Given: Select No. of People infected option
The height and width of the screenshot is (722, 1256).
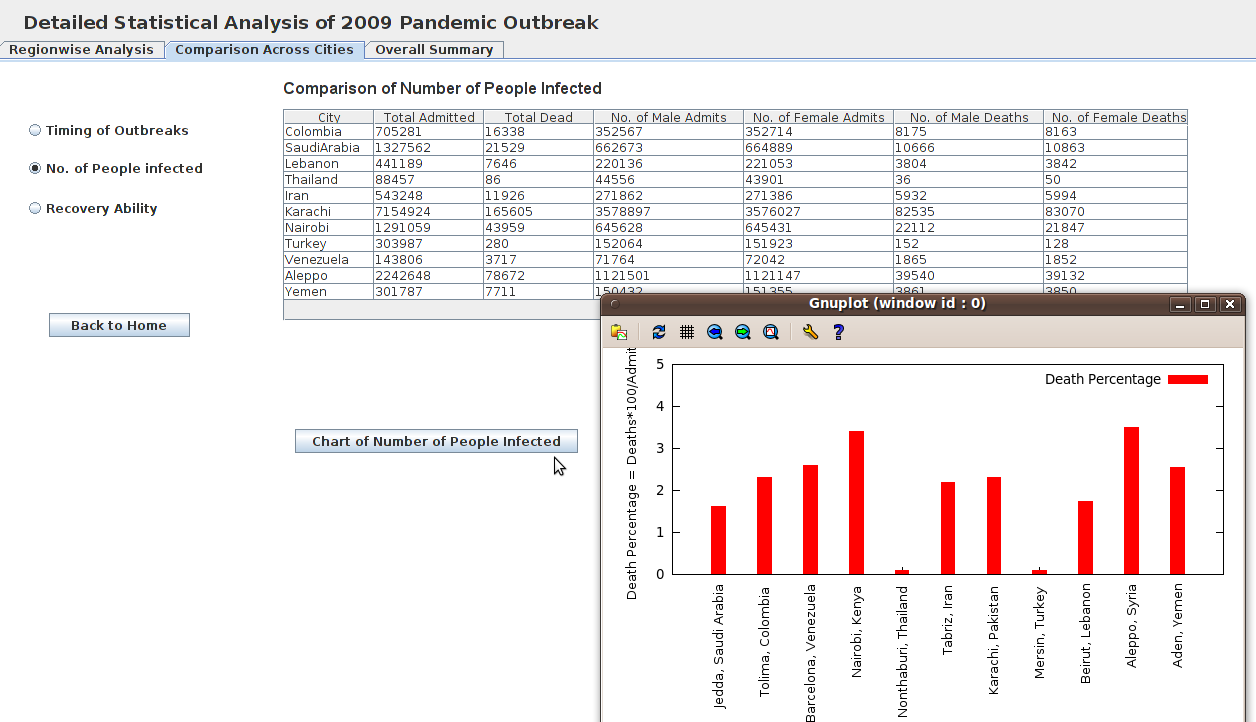Looking at the screenshot, I should 36,168.
